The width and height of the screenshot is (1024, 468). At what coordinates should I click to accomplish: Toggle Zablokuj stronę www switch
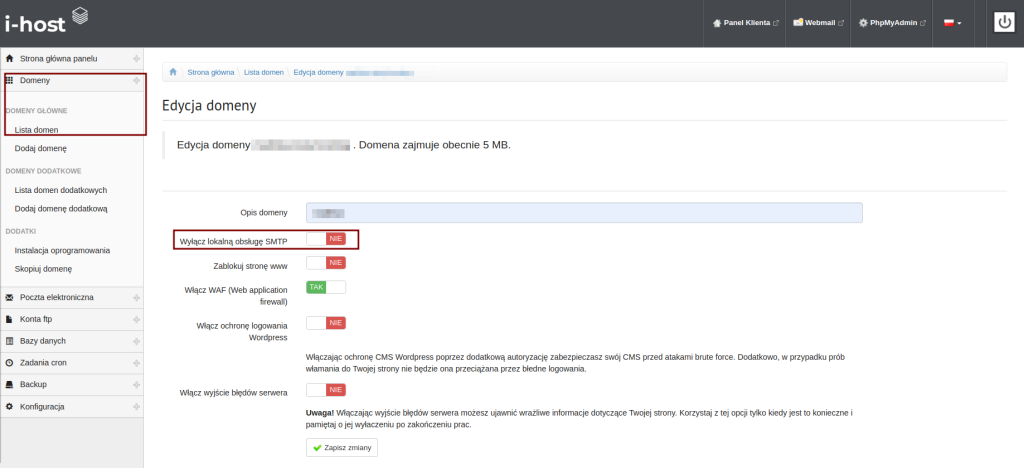[325, 263]
